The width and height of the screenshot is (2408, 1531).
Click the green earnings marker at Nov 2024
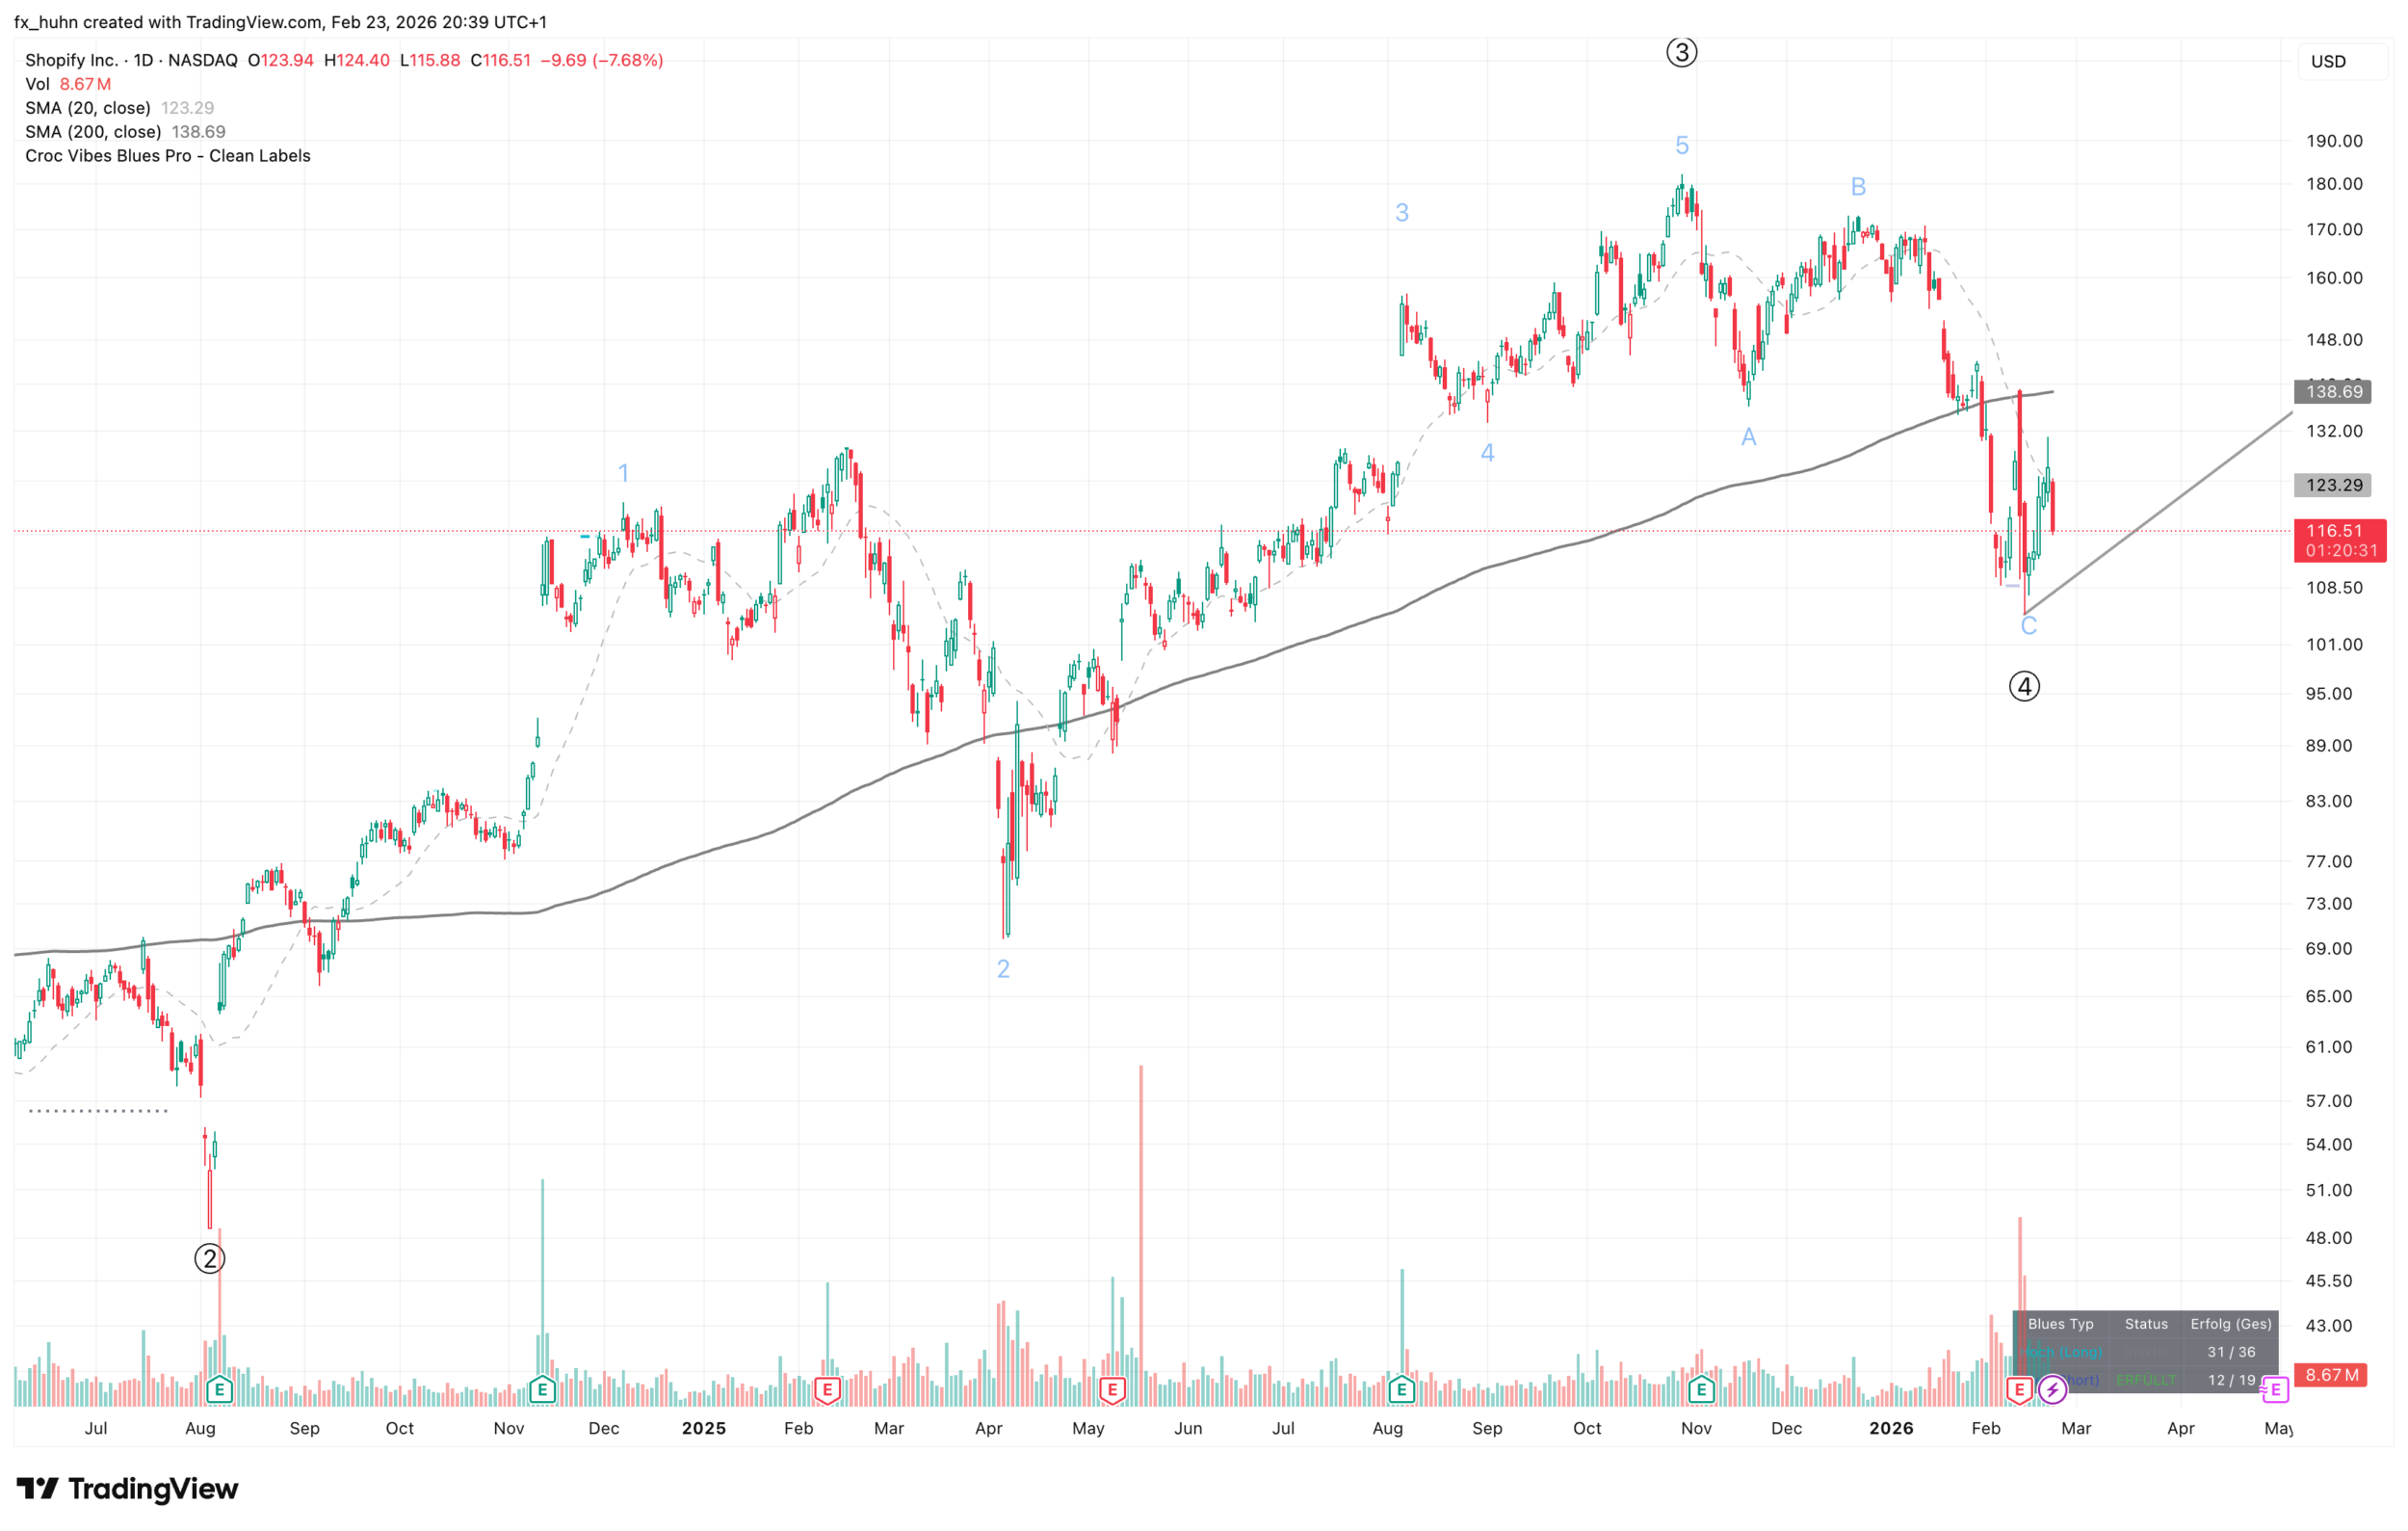coord(542,1389)
